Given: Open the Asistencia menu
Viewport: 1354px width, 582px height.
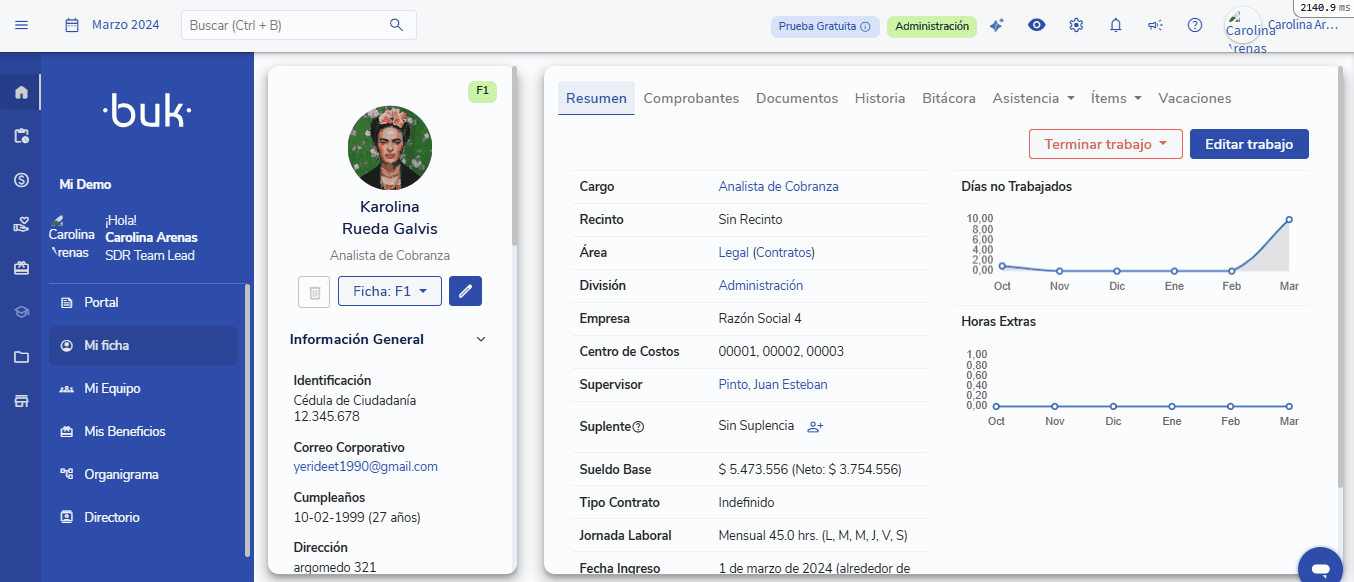Looking at the screenshot, I should (x=1033, y=98).
